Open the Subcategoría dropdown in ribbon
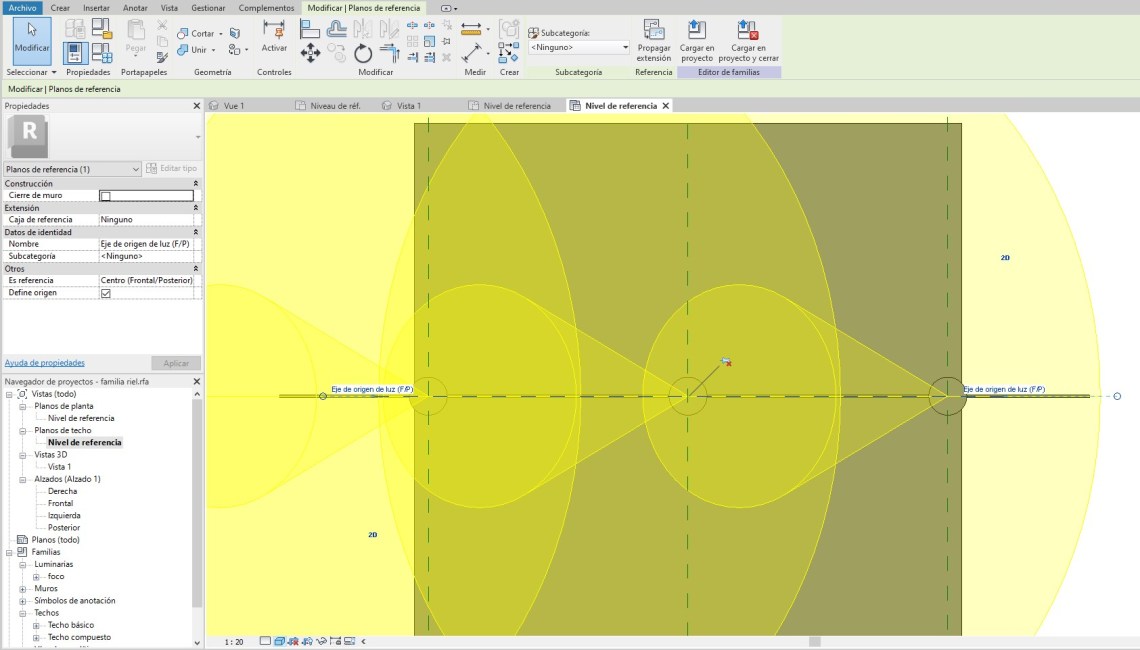 point(625,47)
